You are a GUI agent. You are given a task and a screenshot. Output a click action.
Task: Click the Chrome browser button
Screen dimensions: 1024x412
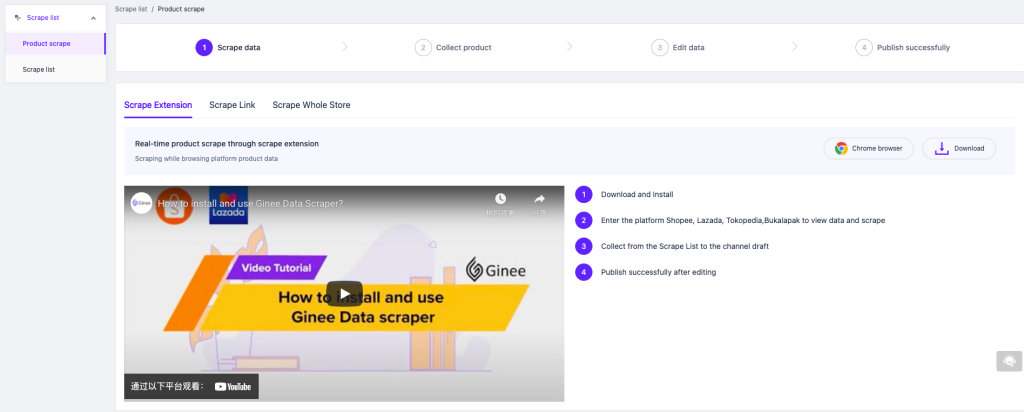pos(868,148)
